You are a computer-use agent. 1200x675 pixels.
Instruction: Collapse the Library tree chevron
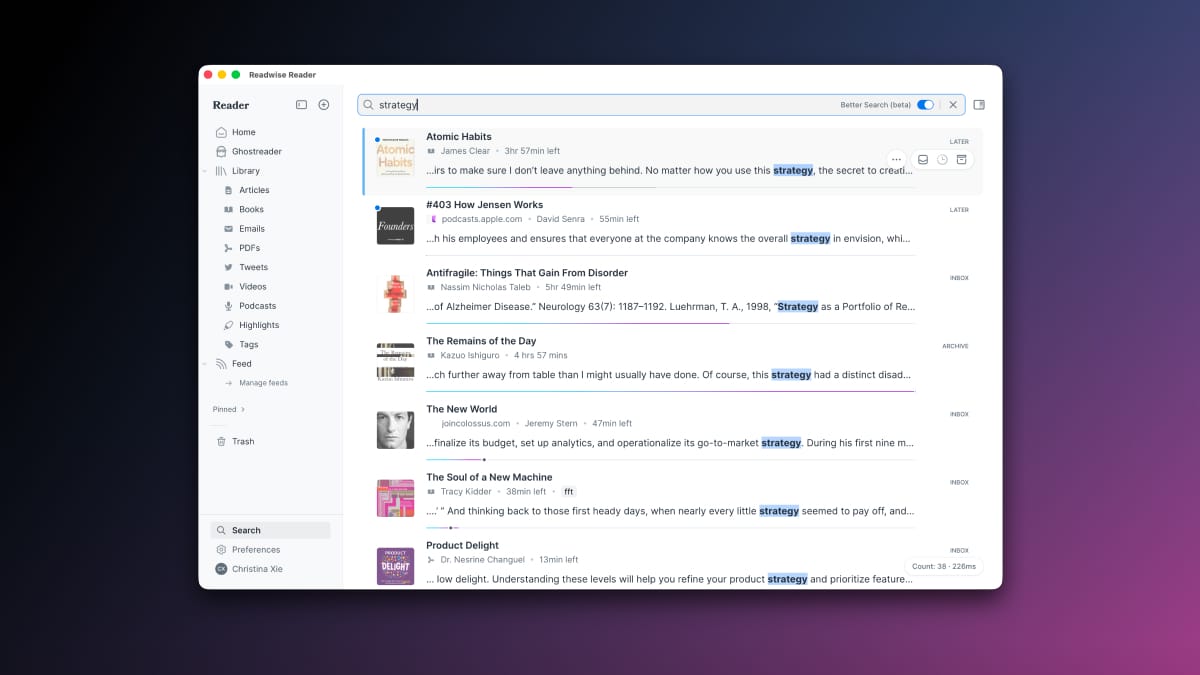coord(205,171)
